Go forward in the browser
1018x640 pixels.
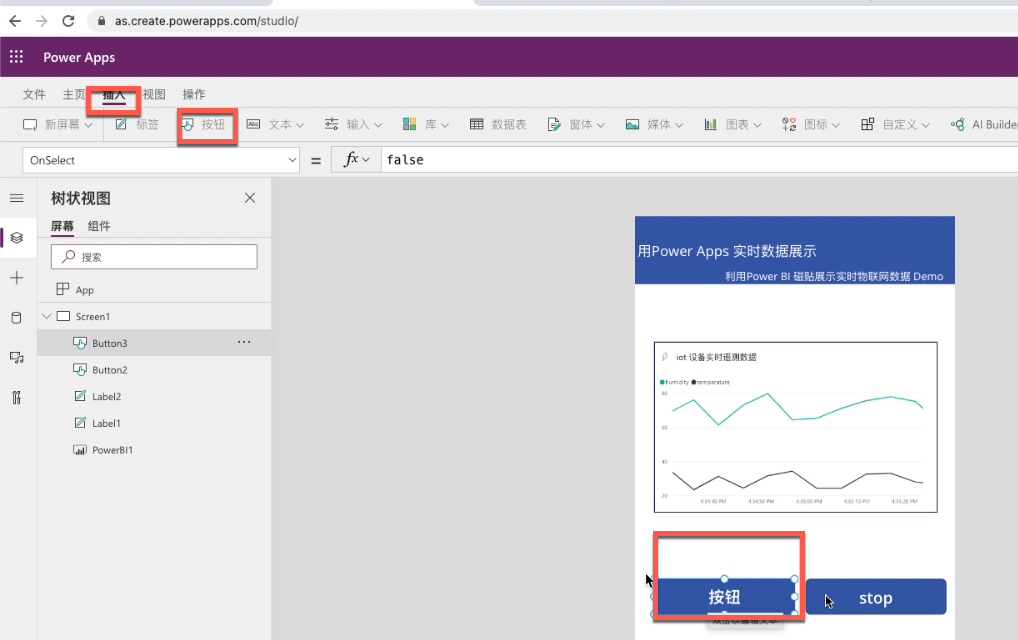(x=42, y=21)
